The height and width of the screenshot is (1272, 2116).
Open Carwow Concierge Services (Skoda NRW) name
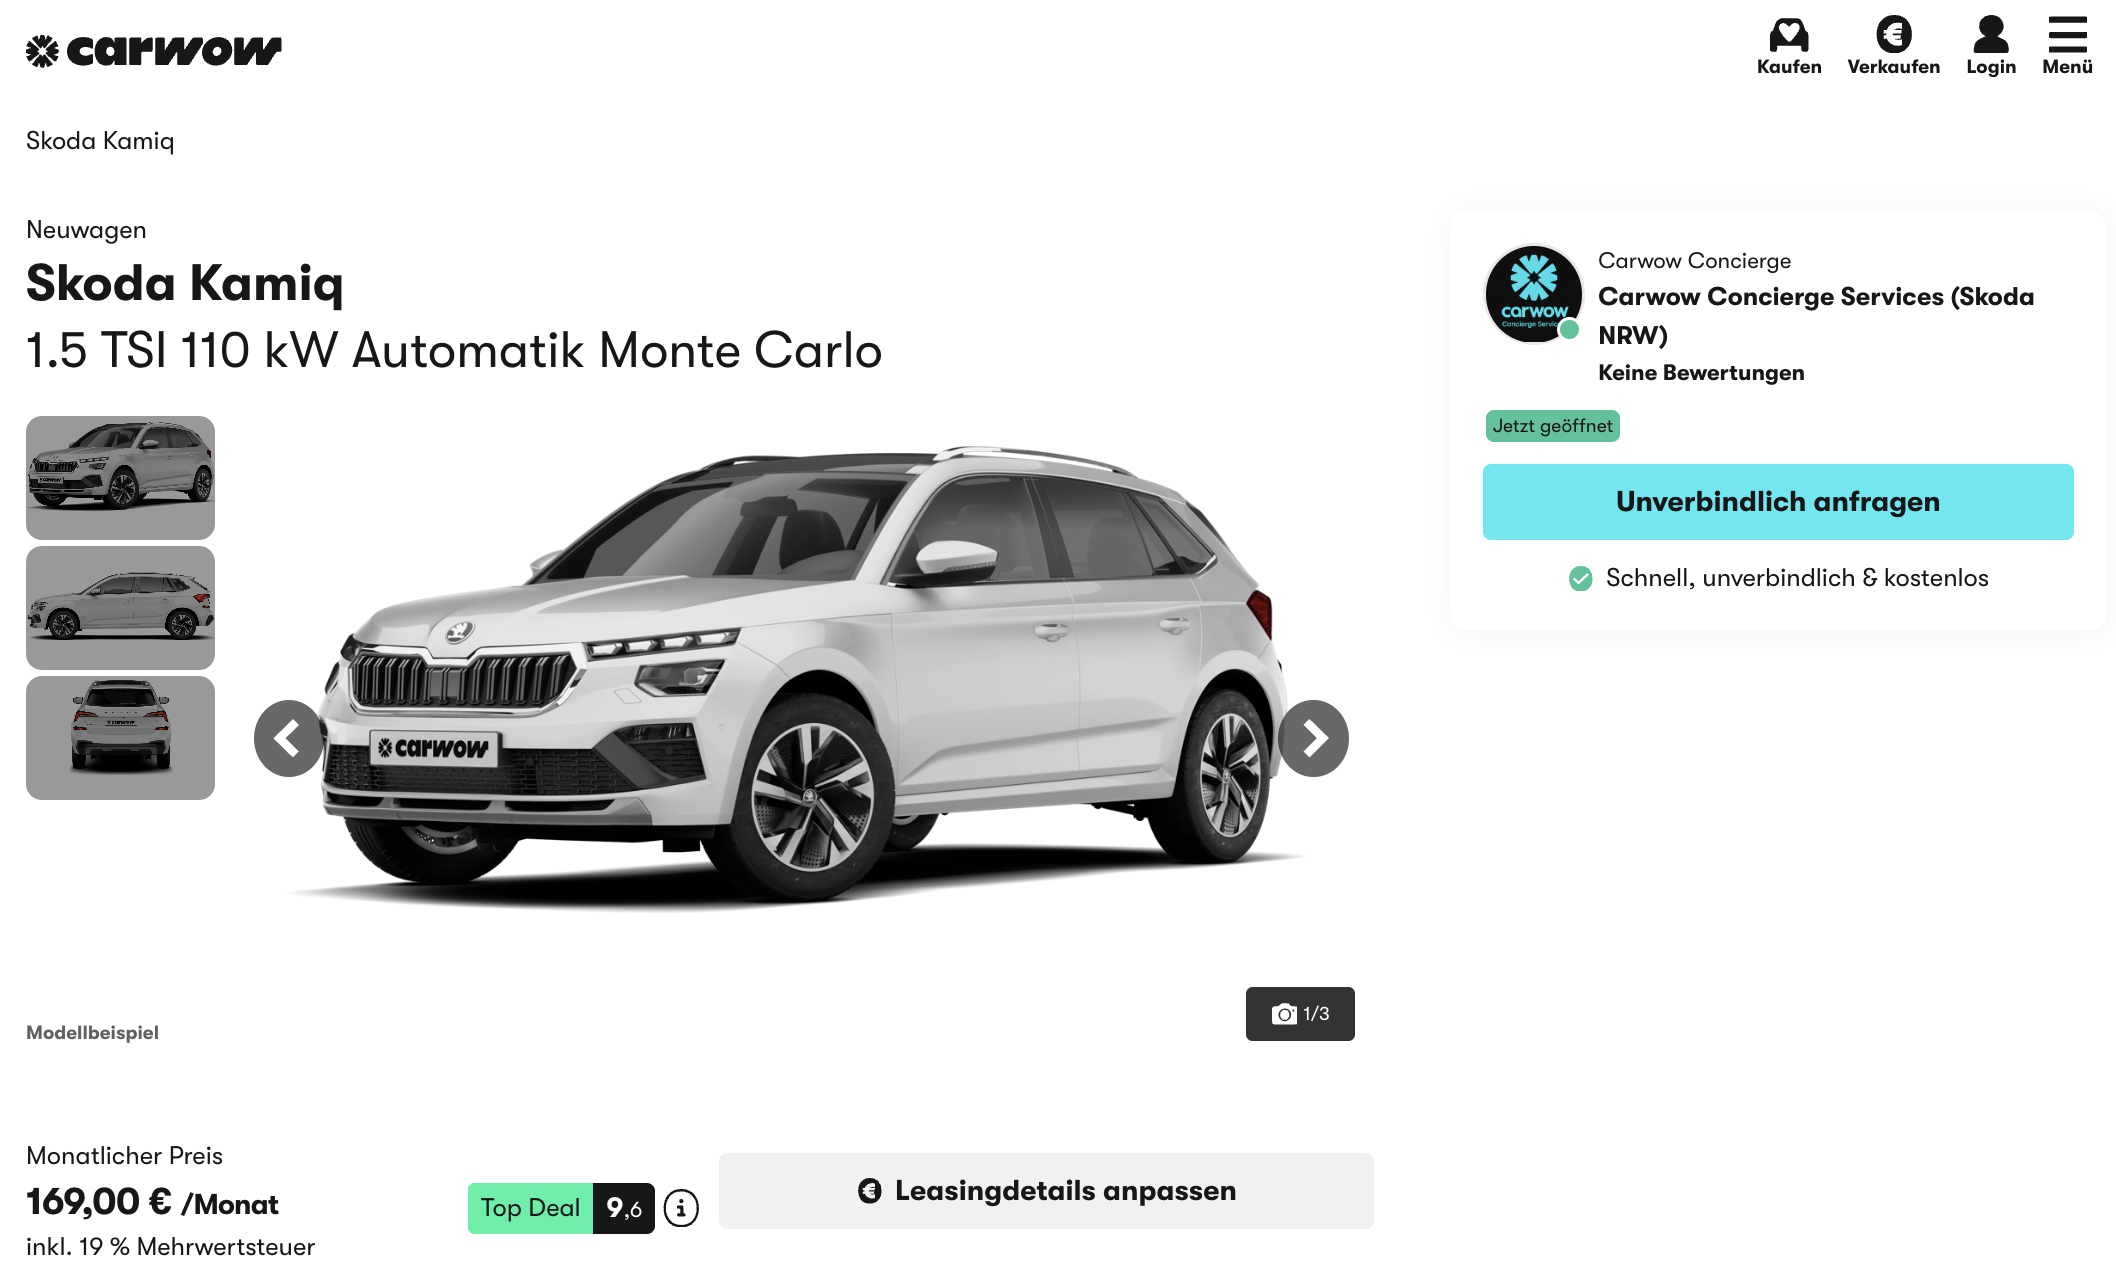coord(1816,315)
